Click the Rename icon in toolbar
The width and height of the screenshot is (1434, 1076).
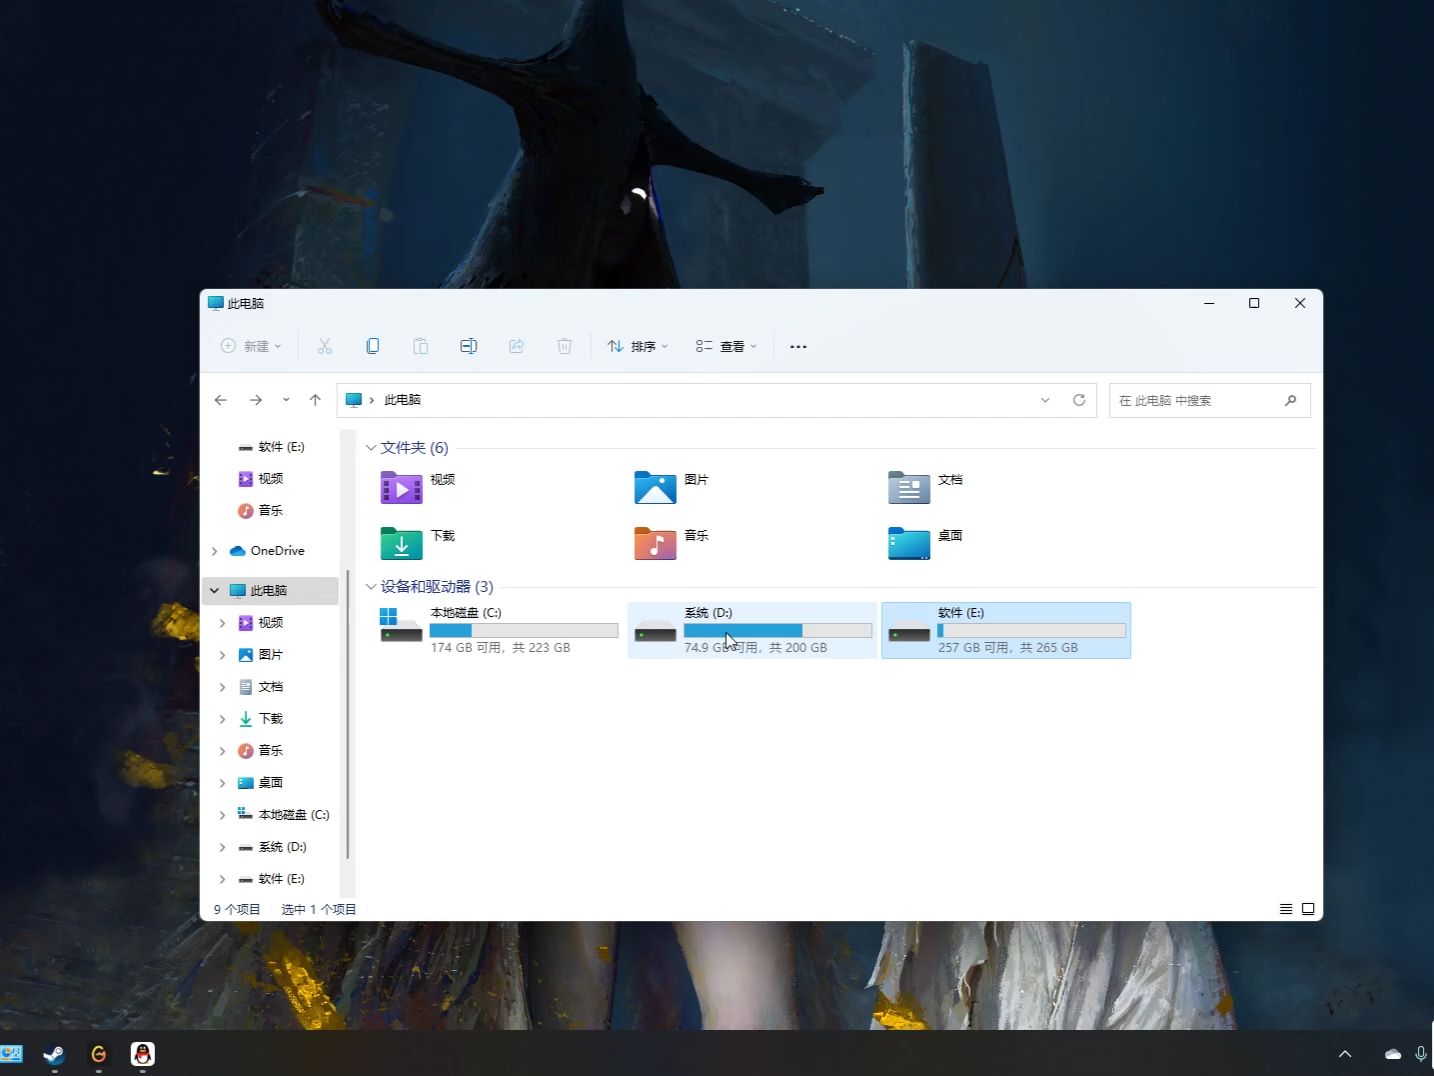468,346
